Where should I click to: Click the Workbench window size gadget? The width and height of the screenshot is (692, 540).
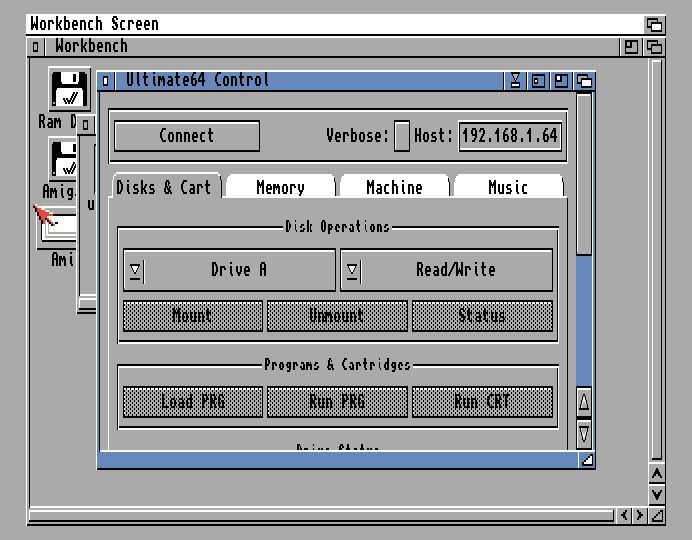pos(657,515)
